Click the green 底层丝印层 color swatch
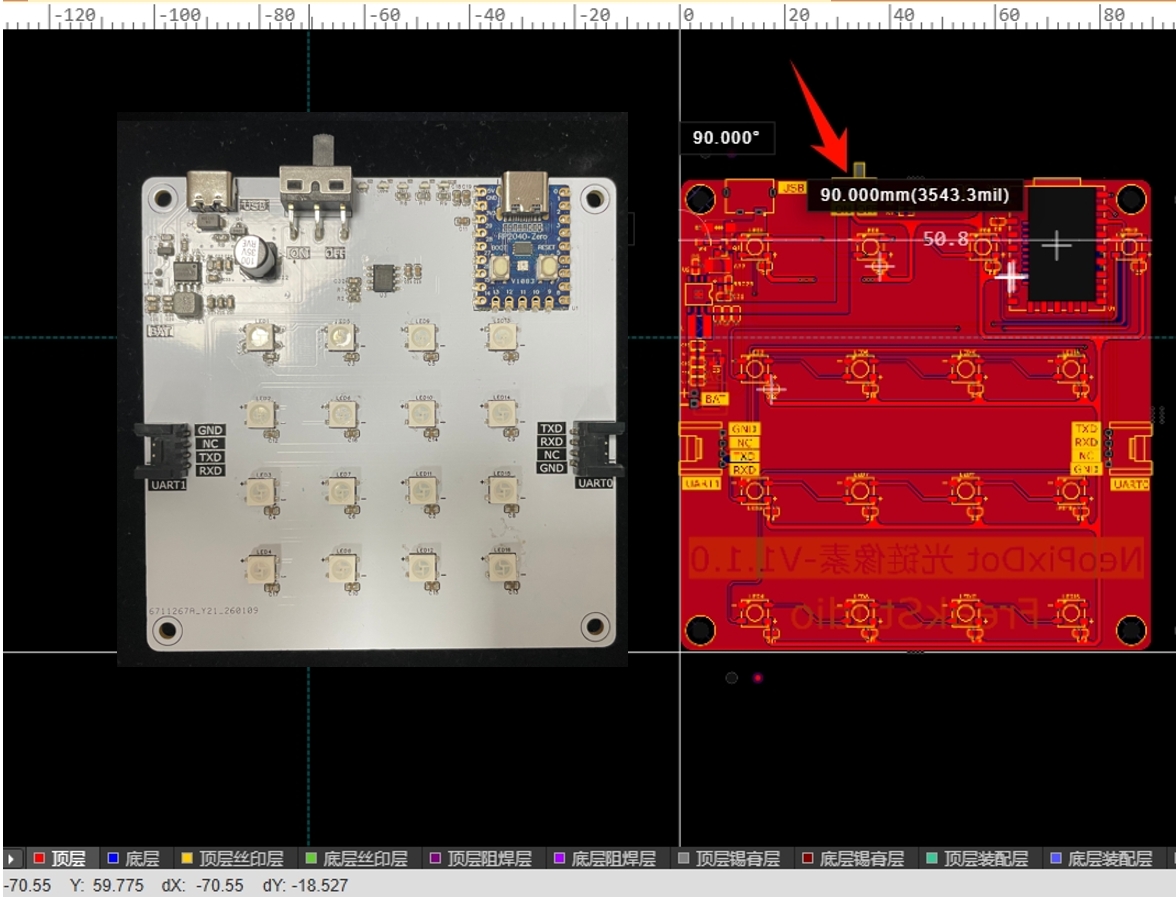This screenshot has width=1176, height=900. click(311, 858)
